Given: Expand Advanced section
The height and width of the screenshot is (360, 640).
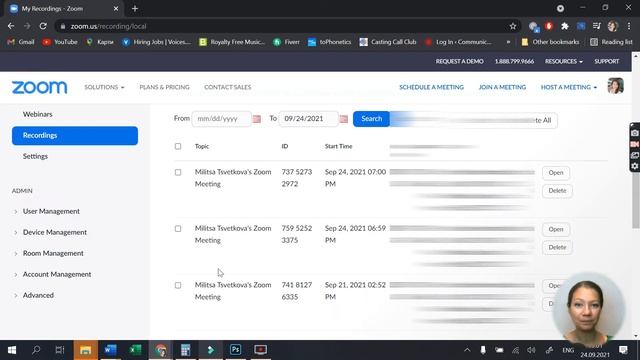Looking at the screenshot, I should pyautogui.click(x=38, y=295).
